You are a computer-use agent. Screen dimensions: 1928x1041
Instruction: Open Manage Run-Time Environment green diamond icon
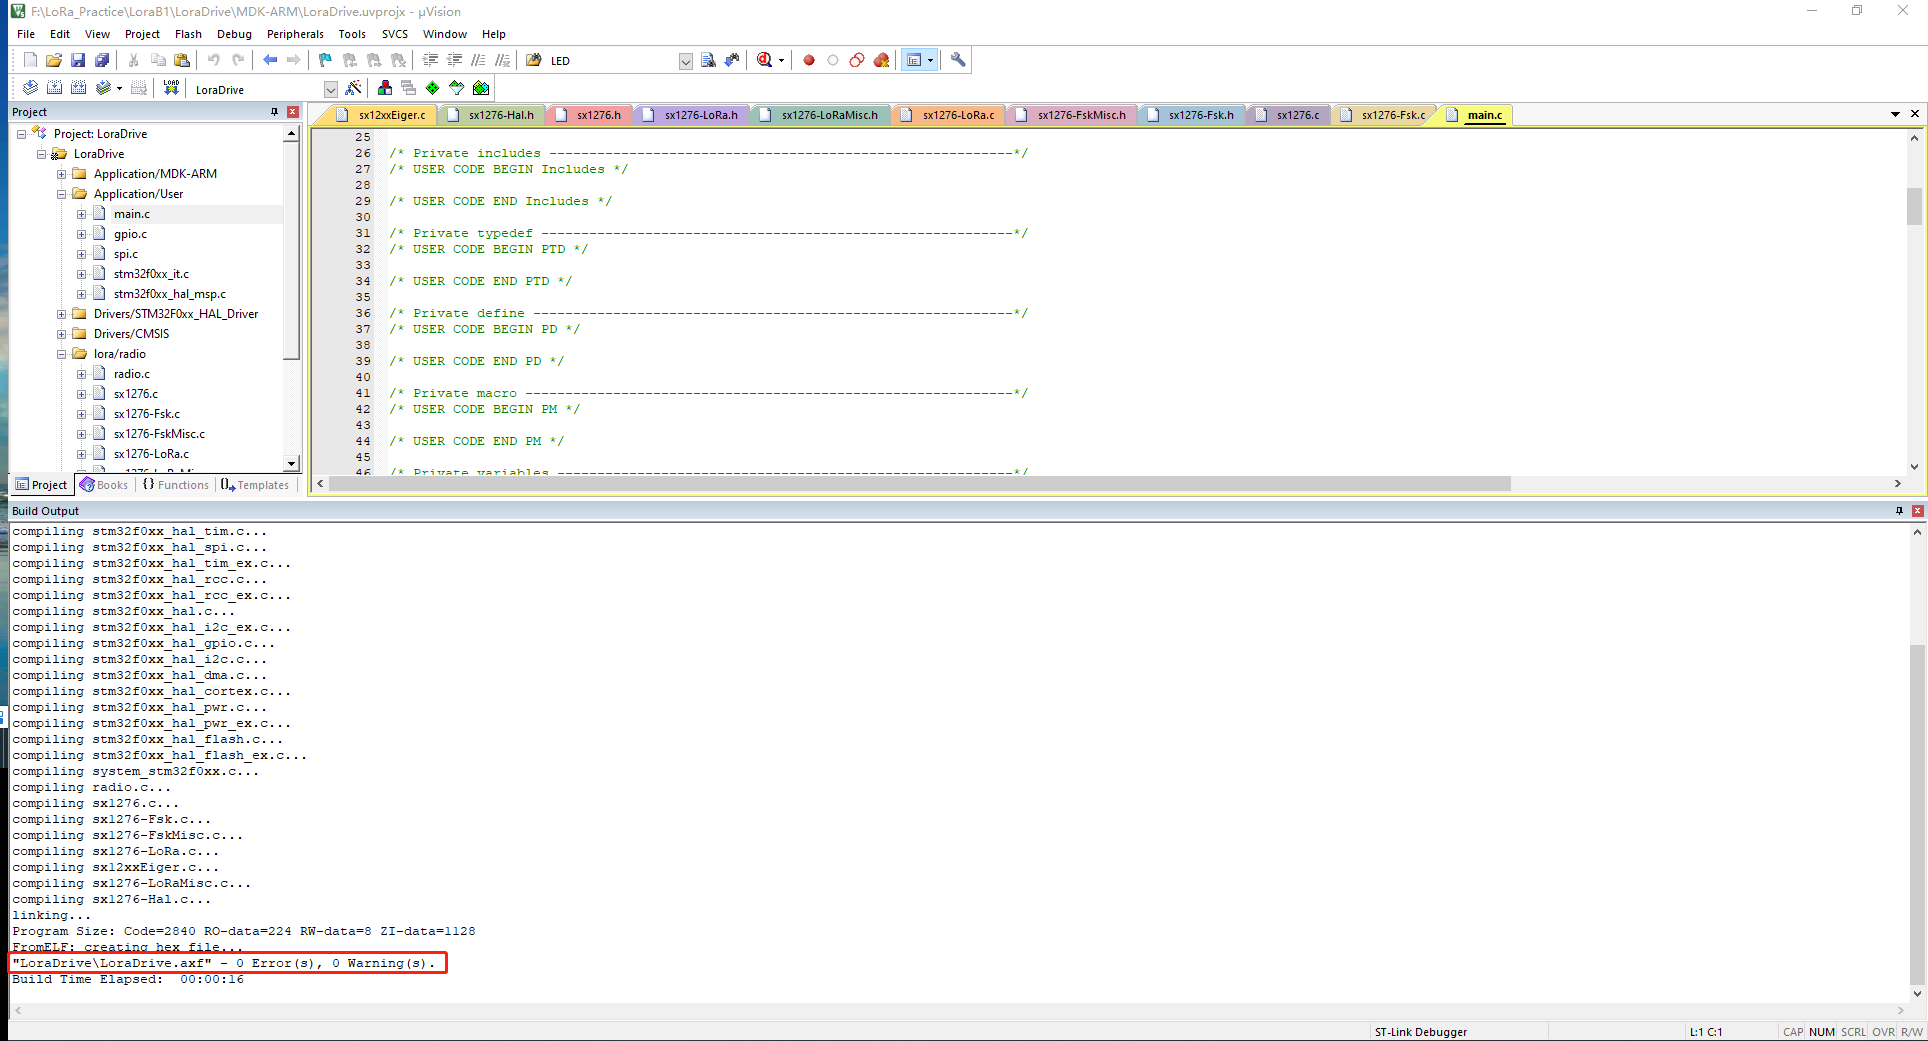[433, 88]
